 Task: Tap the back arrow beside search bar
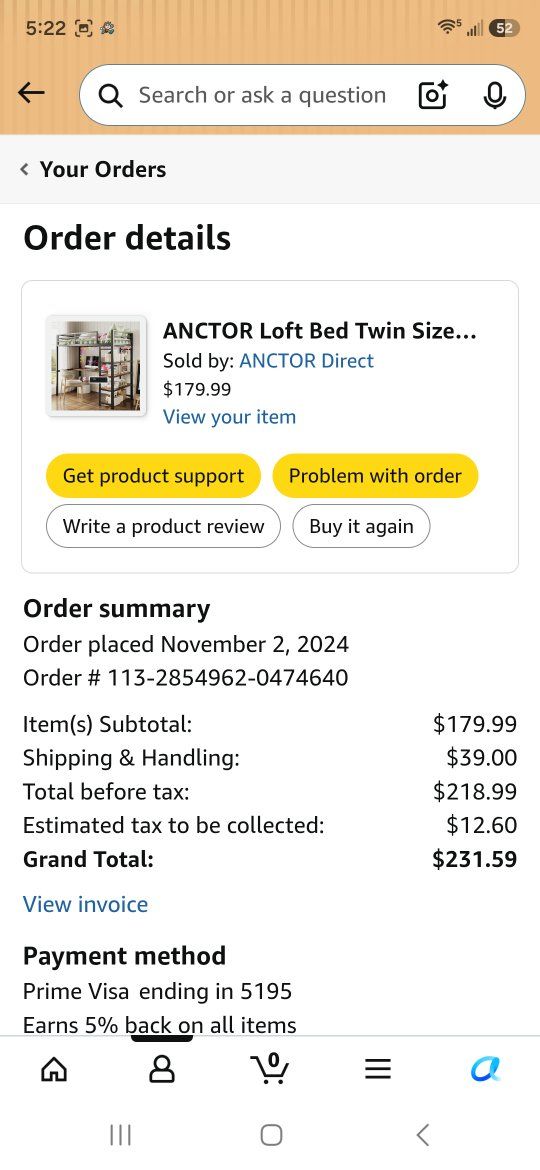tap(31, 93)
